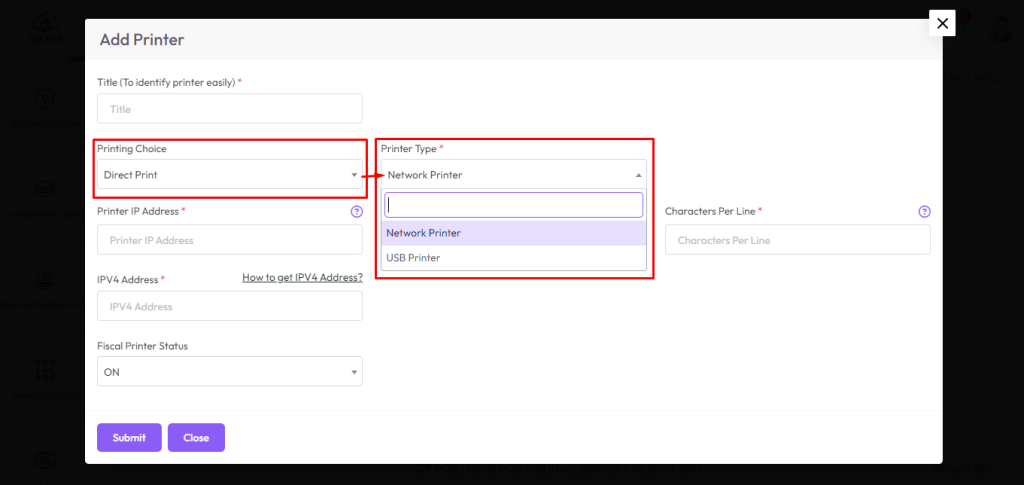This screenshot has width=1024, height=485.
Task: Select USB Printer option
Action: [x=514, y=258]
